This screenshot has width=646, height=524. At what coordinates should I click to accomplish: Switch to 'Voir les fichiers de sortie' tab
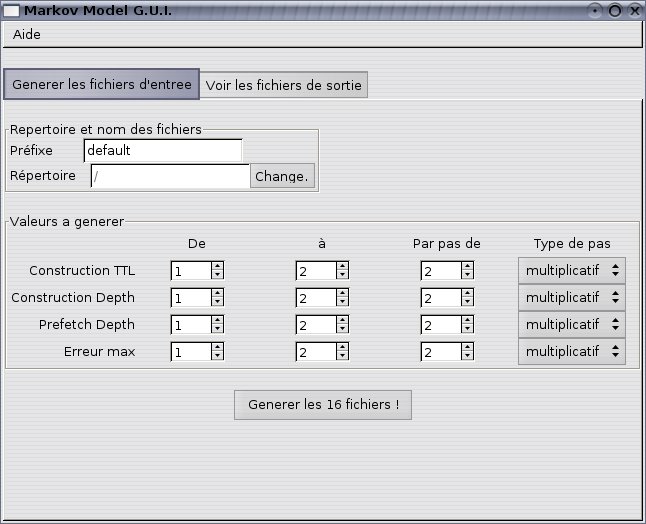click(x=284, y=85)
